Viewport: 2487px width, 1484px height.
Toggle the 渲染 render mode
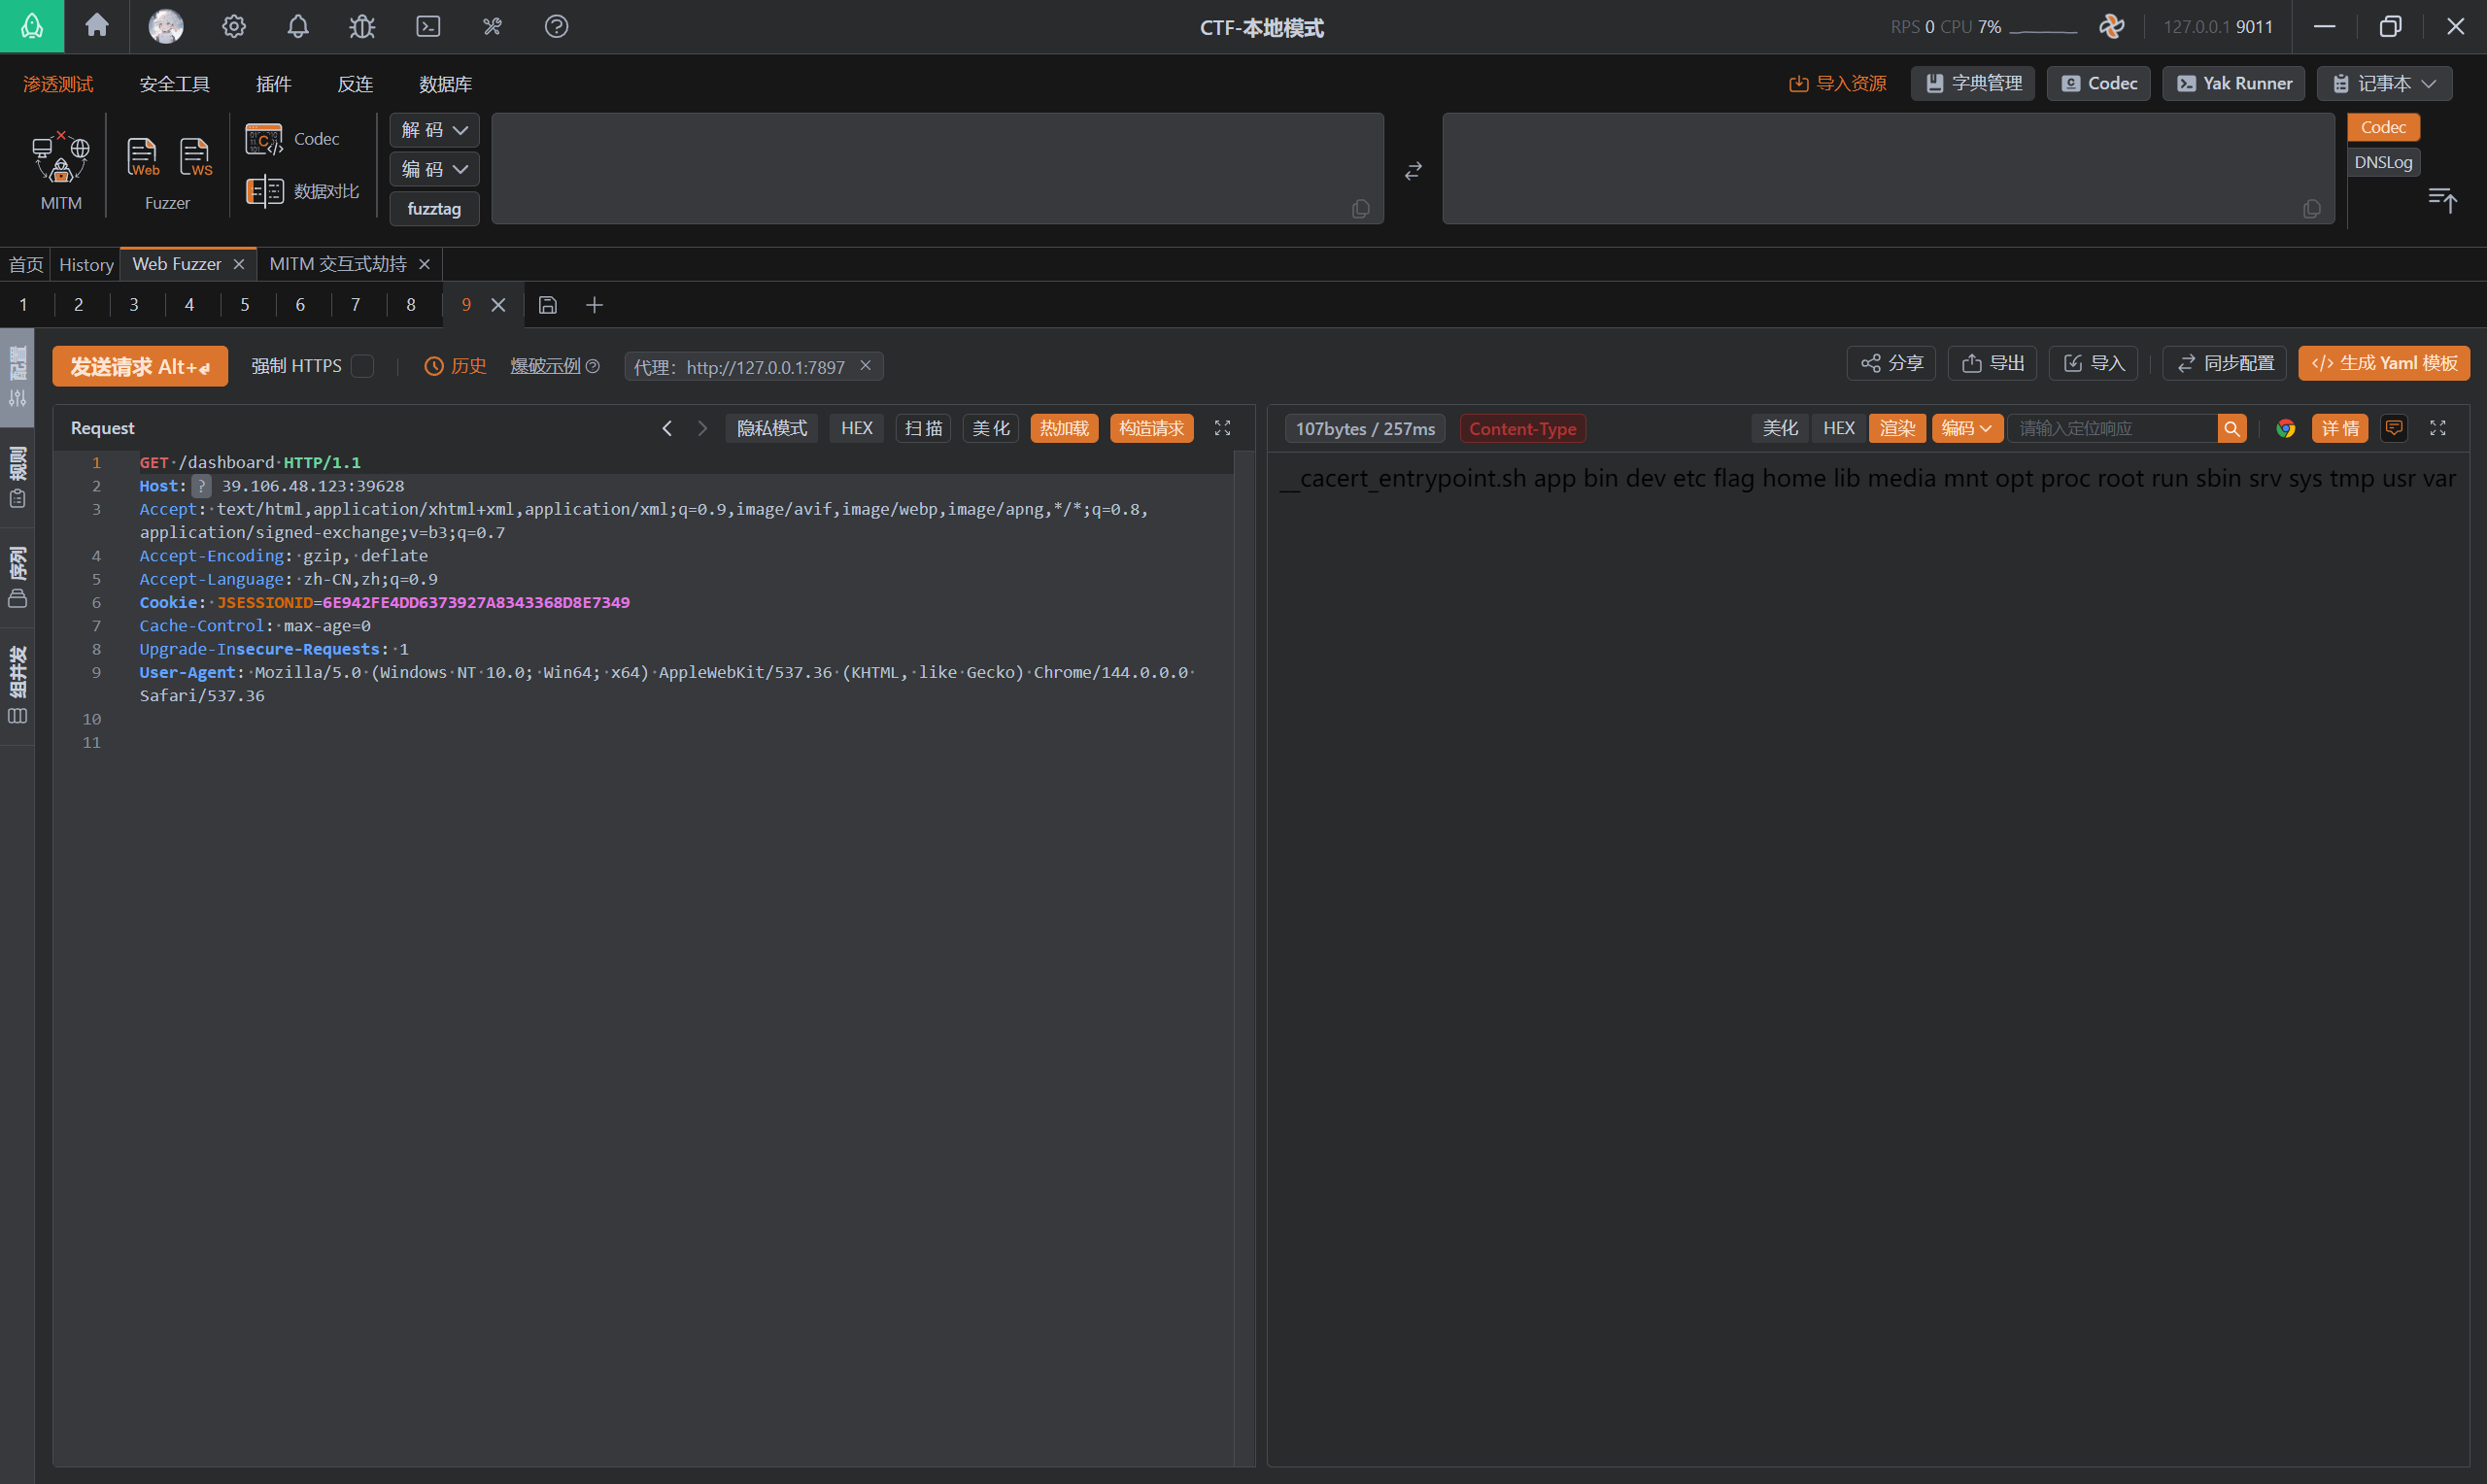(1897, 428)
